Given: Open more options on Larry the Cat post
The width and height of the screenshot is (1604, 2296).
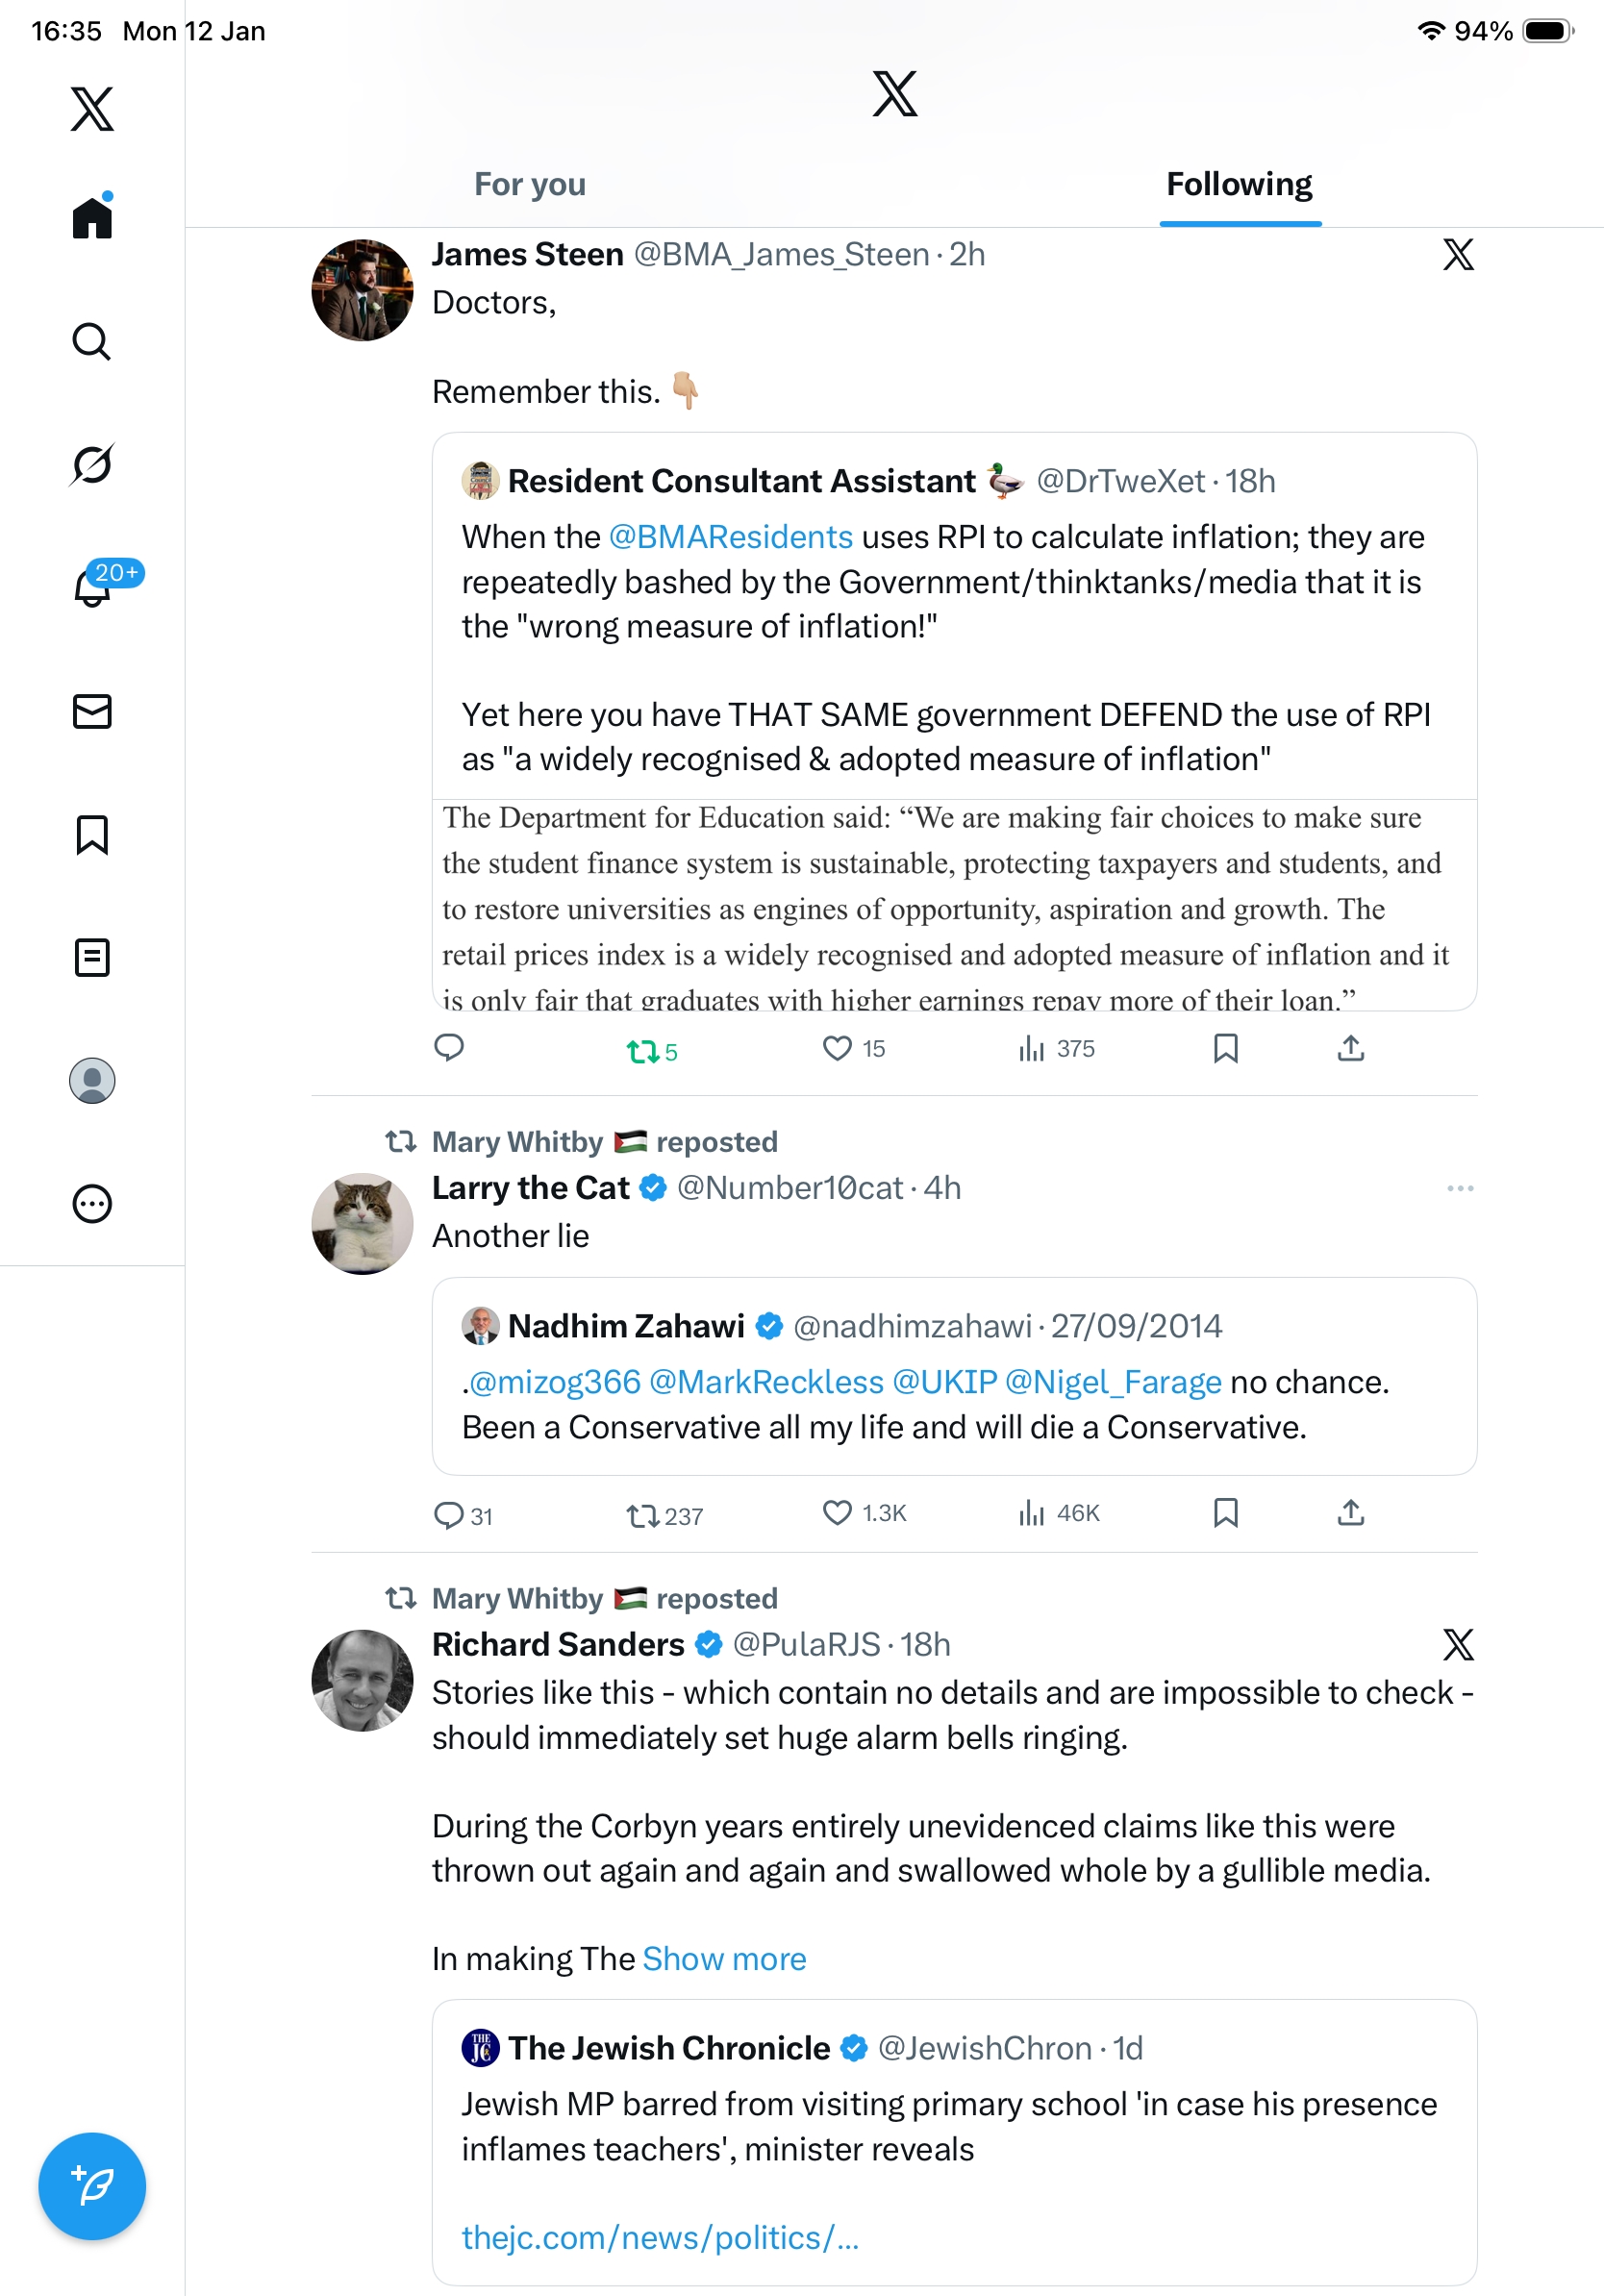Looking at the screenshot, I should coord(1459,1188).
